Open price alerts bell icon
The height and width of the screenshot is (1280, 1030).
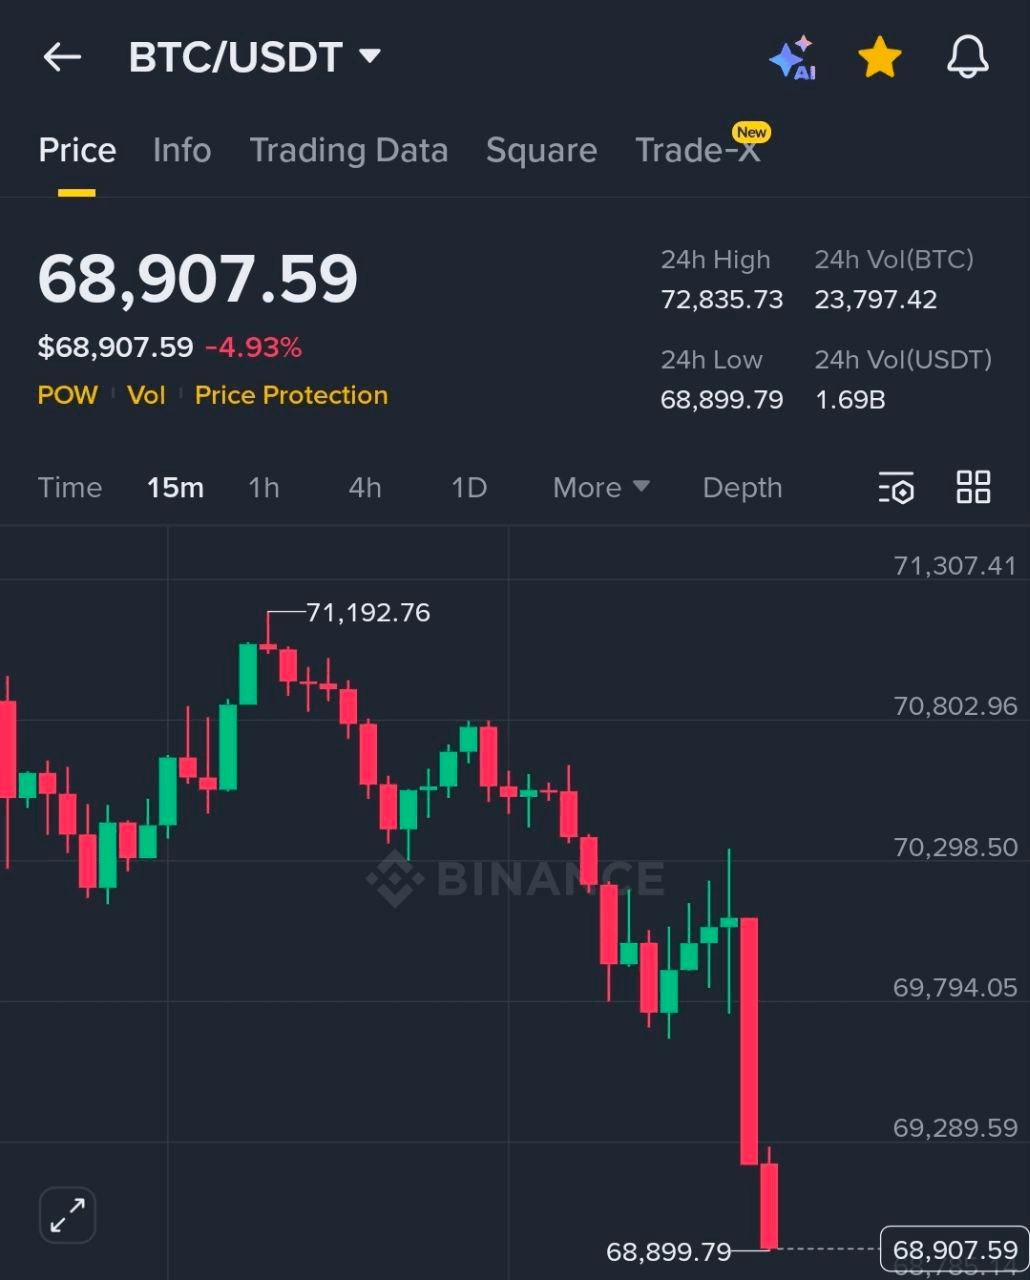click(967, 58)
